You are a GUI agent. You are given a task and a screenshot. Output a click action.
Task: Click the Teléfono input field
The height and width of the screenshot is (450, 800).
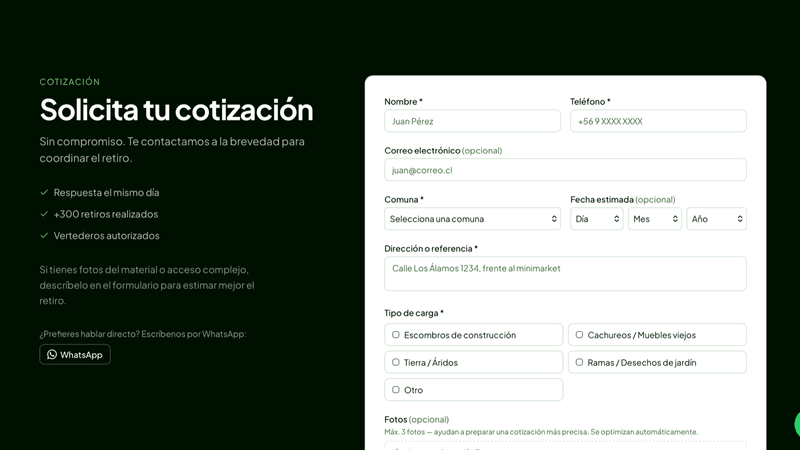point(658,121)
